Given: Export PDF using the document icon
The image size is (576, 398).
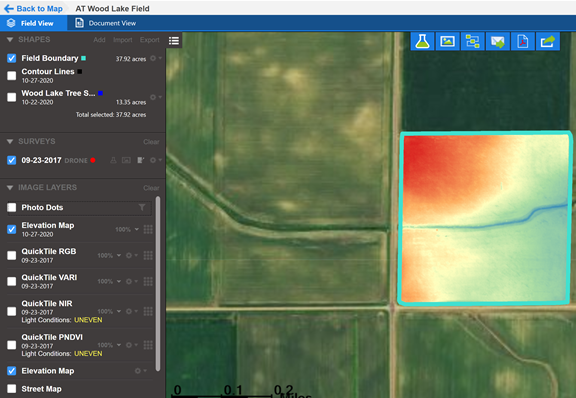Looking at the screenshot, I should tap(522, 41).
